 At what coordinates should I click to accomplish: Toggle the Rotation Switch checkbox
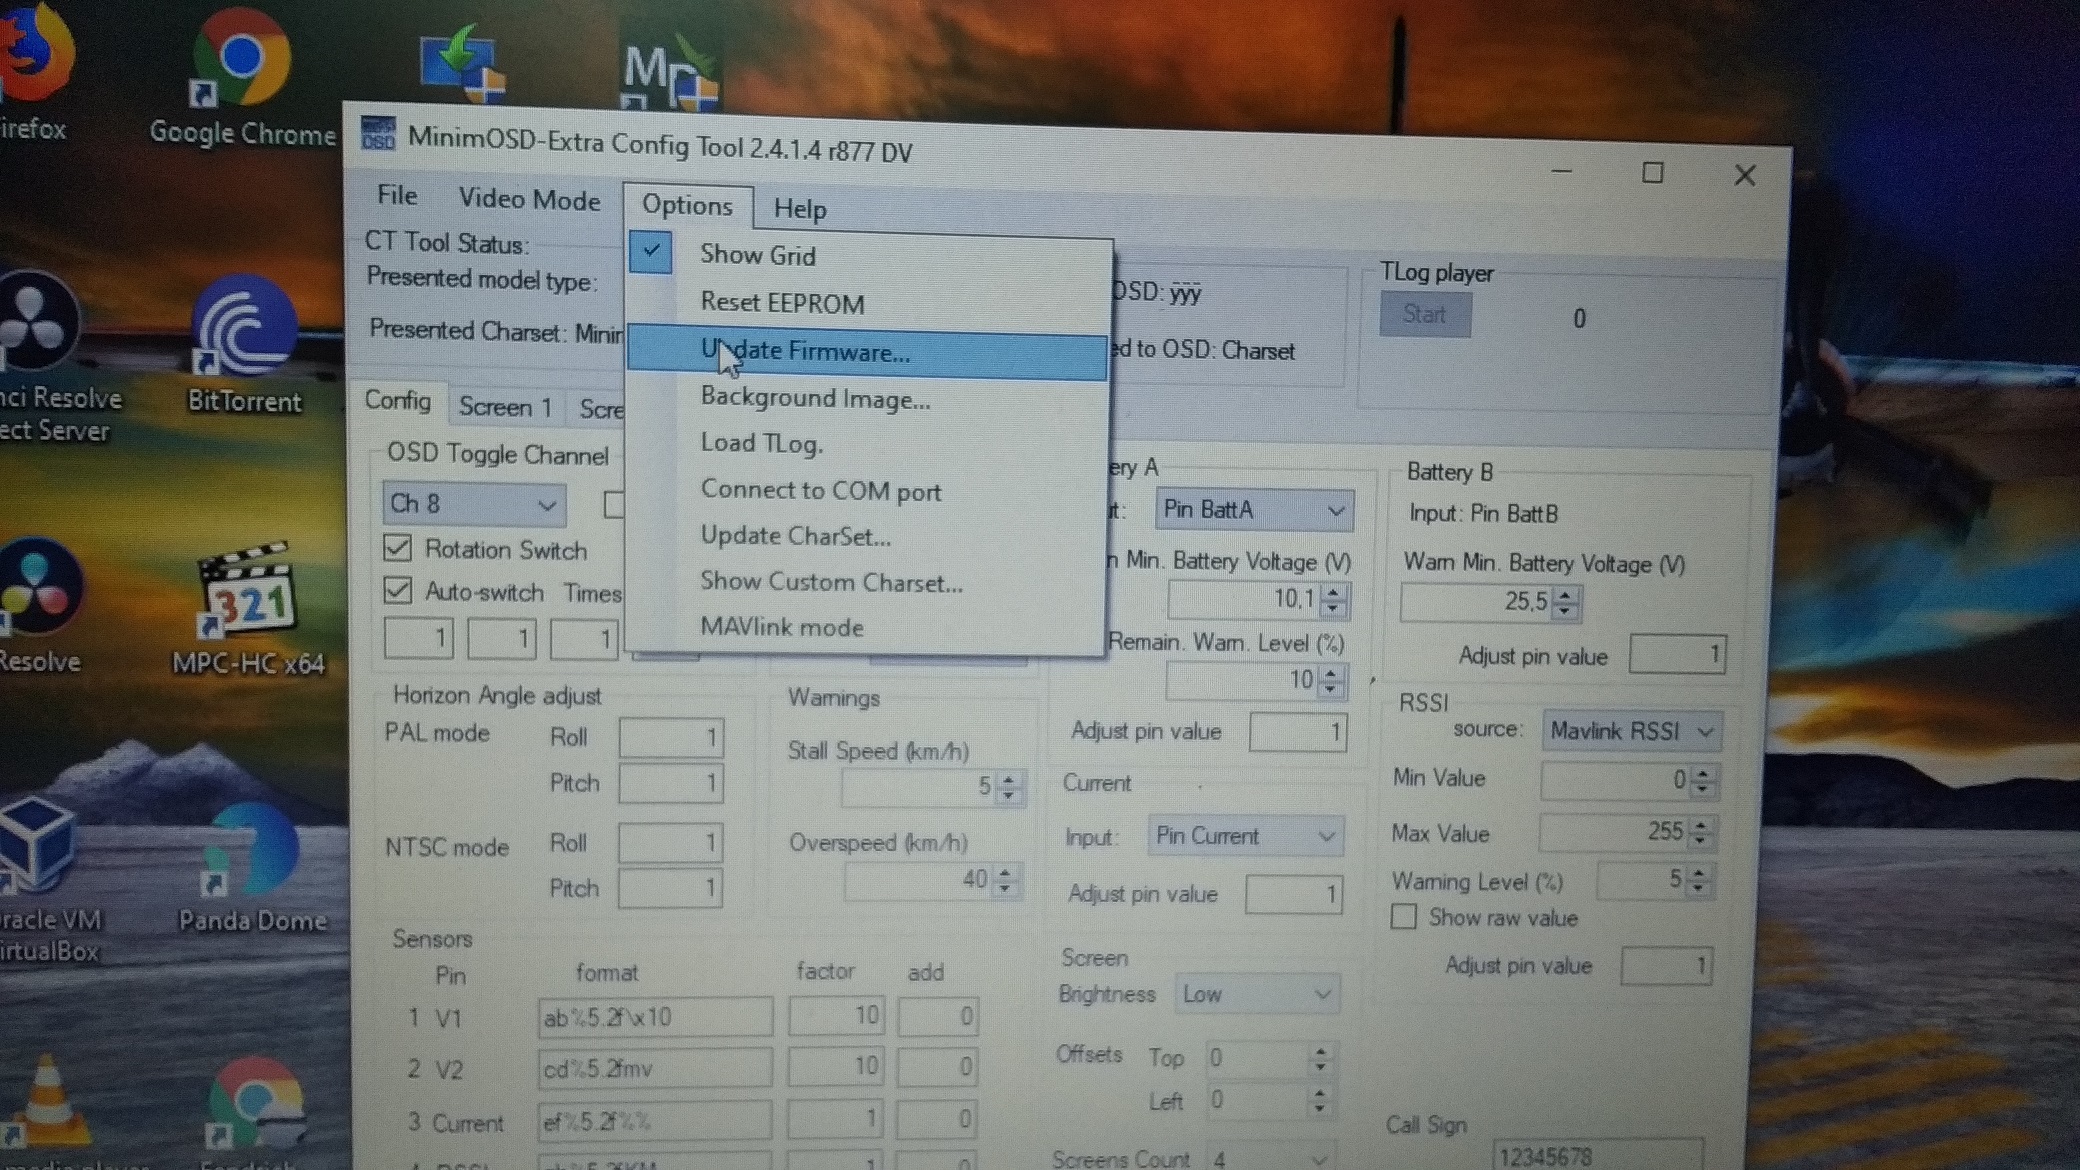click(398, 548)
